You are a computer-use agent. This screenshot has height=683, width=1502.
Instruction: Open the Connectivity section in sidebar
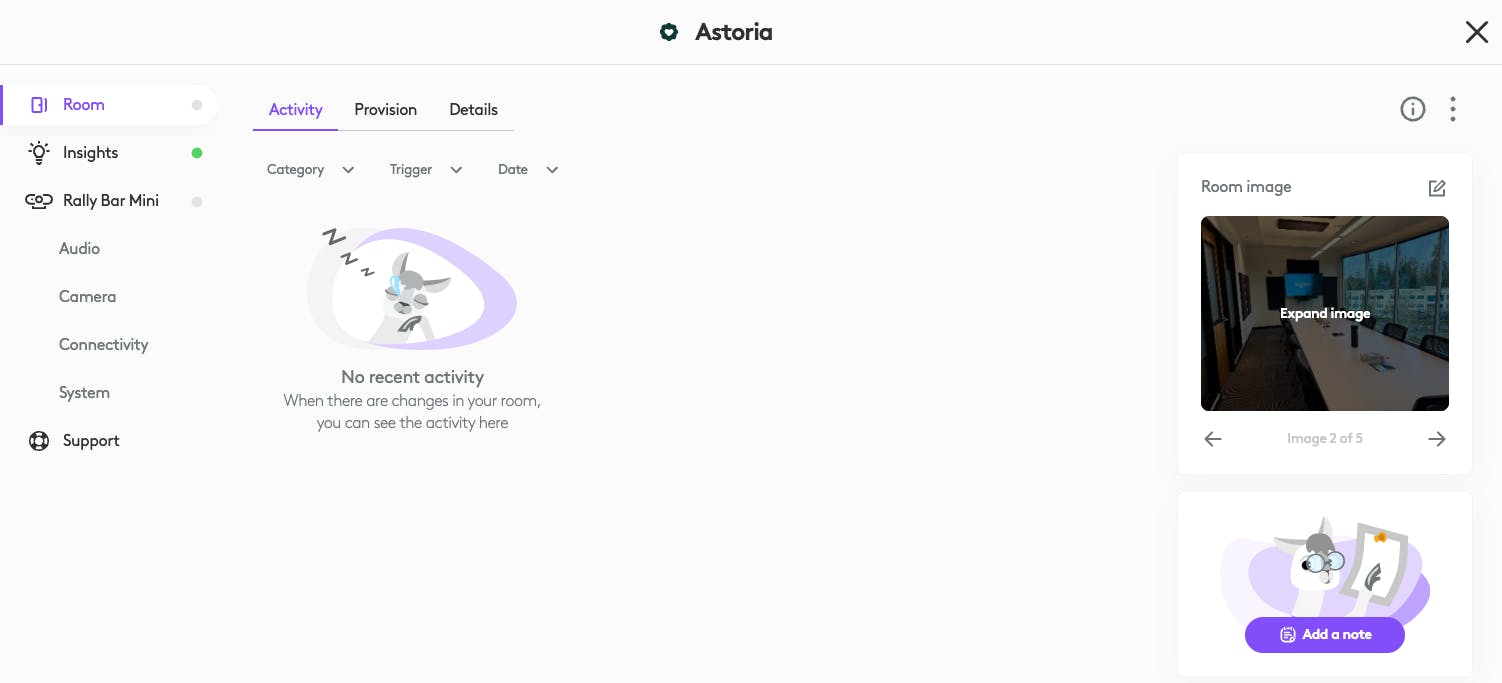click(103, 345)
